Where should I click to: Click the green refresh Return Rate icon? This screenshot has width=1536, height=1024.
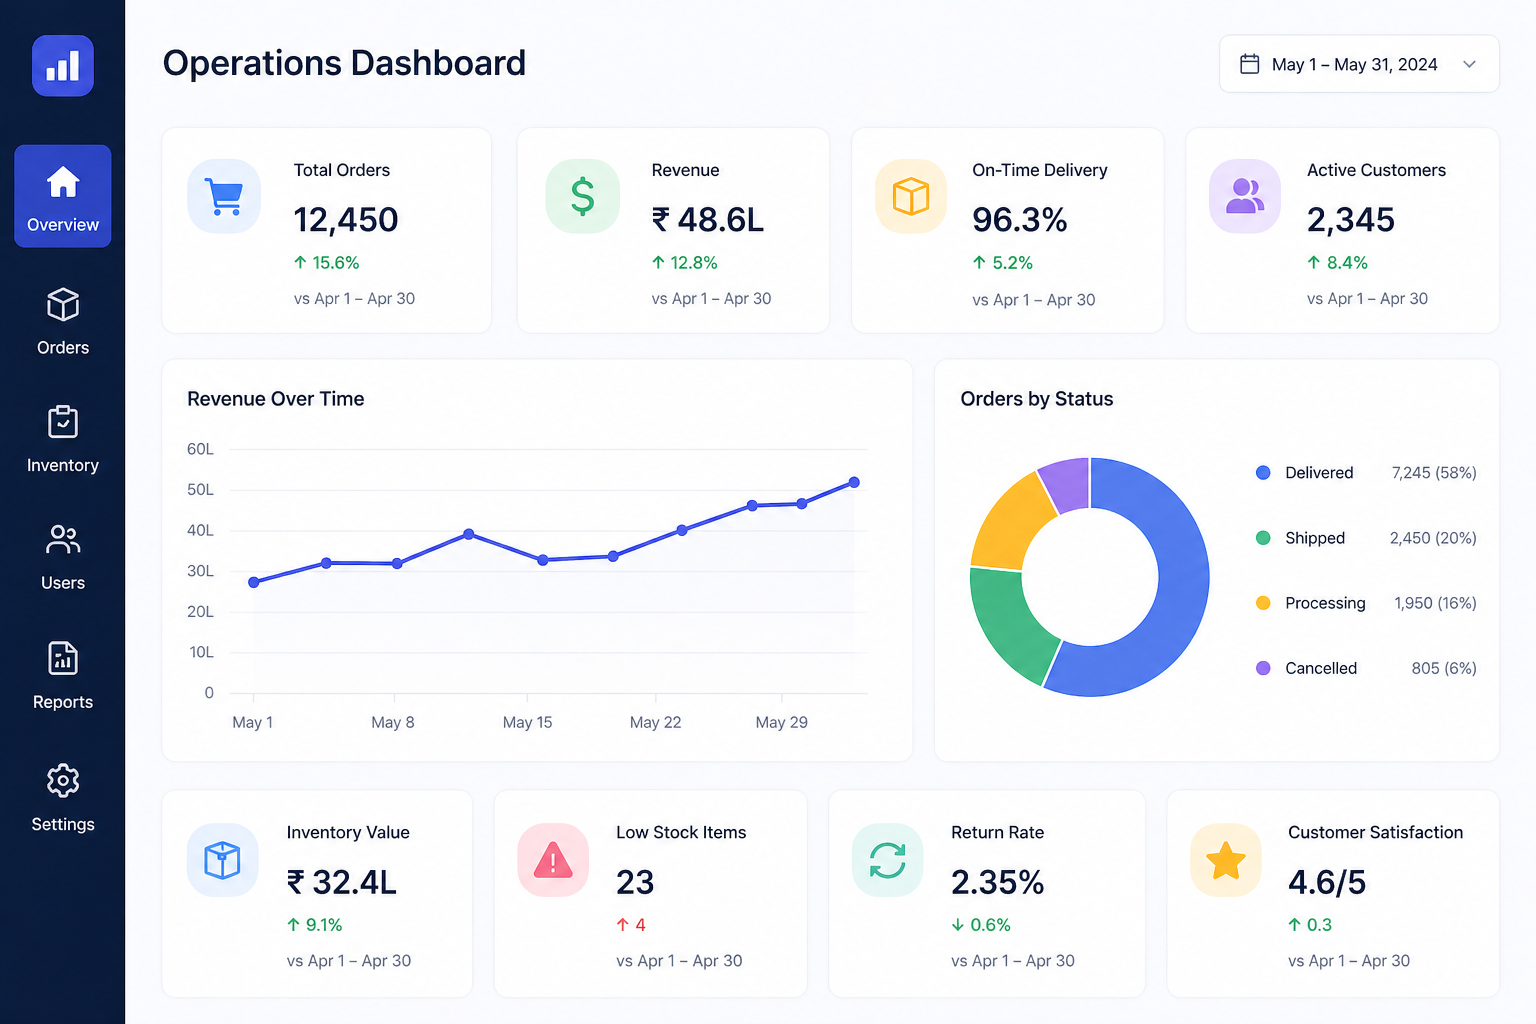coord(888,860)
